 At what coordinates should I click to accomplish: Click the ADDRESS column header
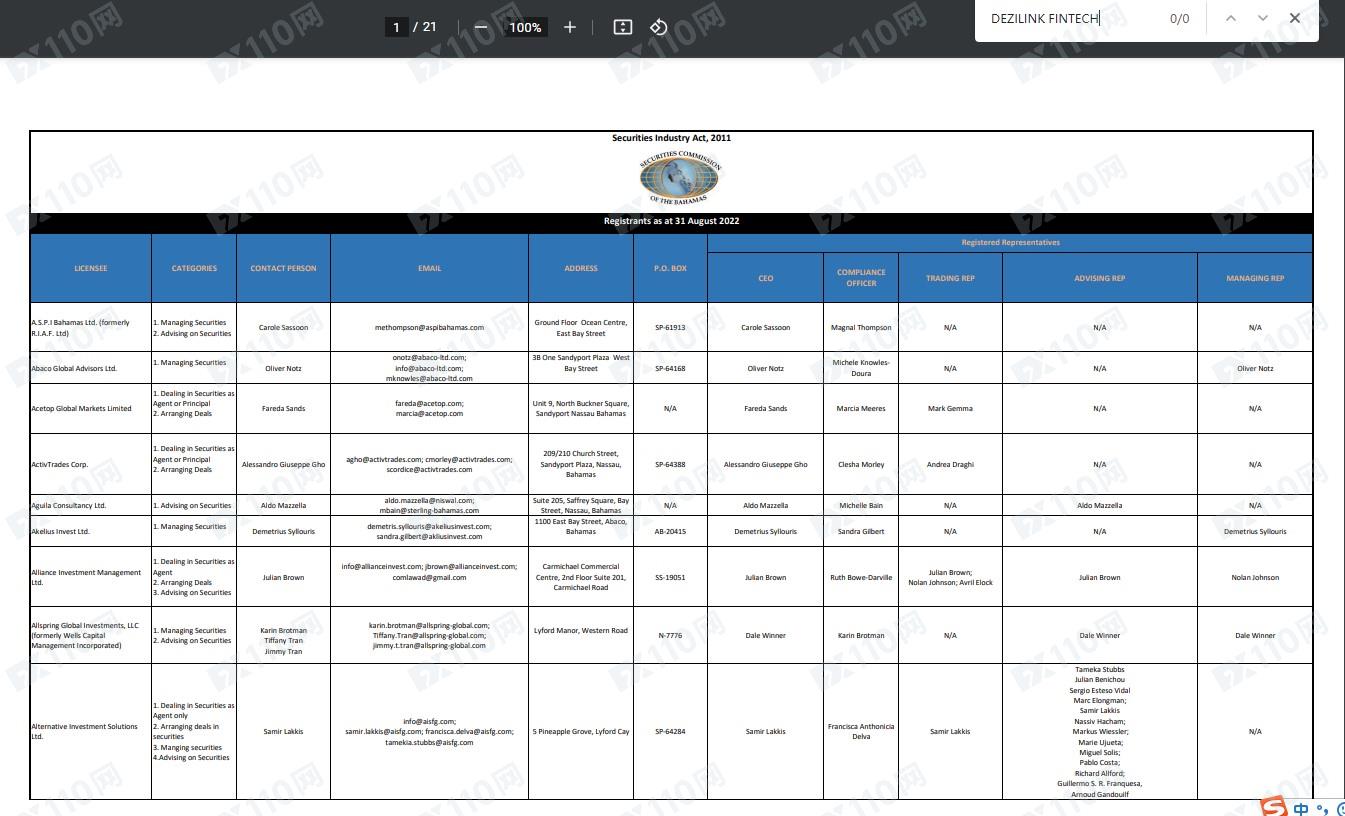point(580,268)
